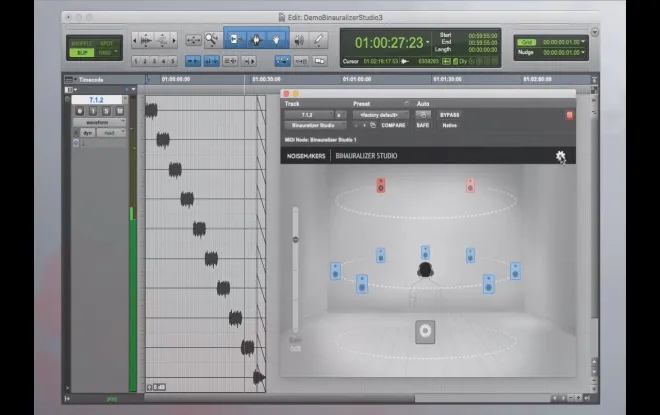The height and width of the screenshot is (415, 660).
Task: Select the front left blue speaker
Action: coord(381,255)
